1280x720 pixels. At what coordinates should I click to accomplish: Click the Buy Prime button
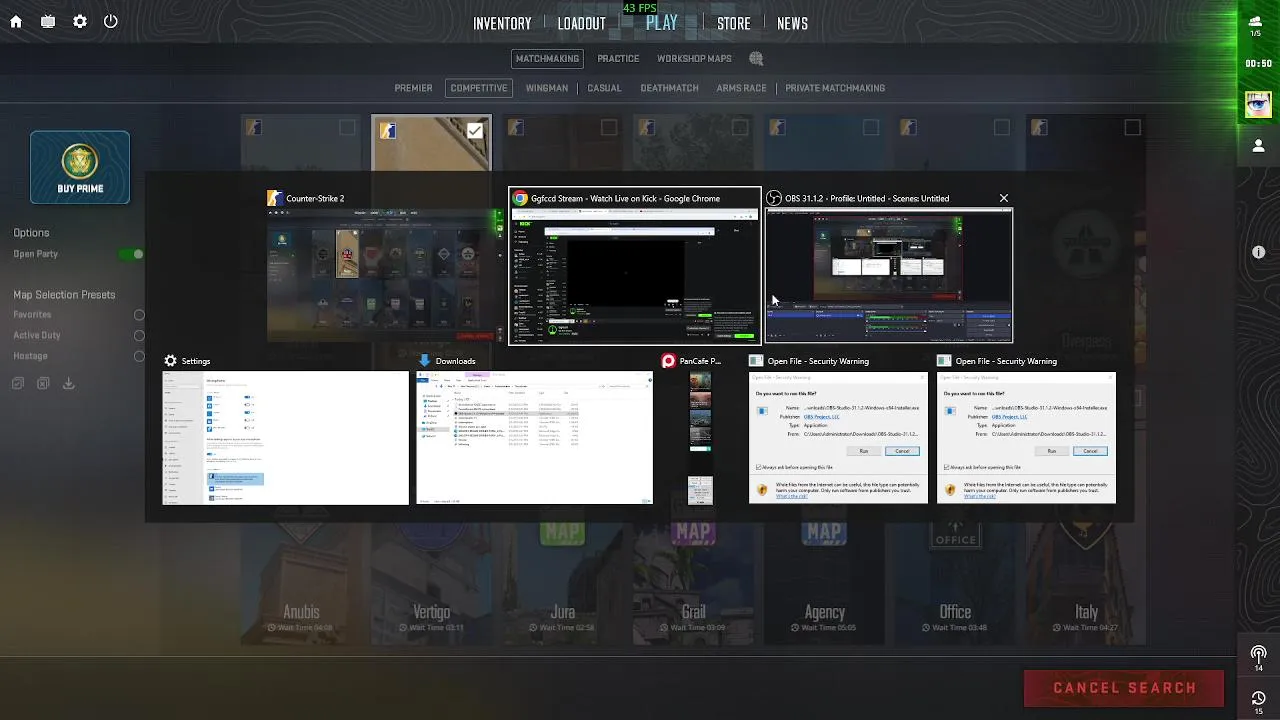[x=80, y=167]
